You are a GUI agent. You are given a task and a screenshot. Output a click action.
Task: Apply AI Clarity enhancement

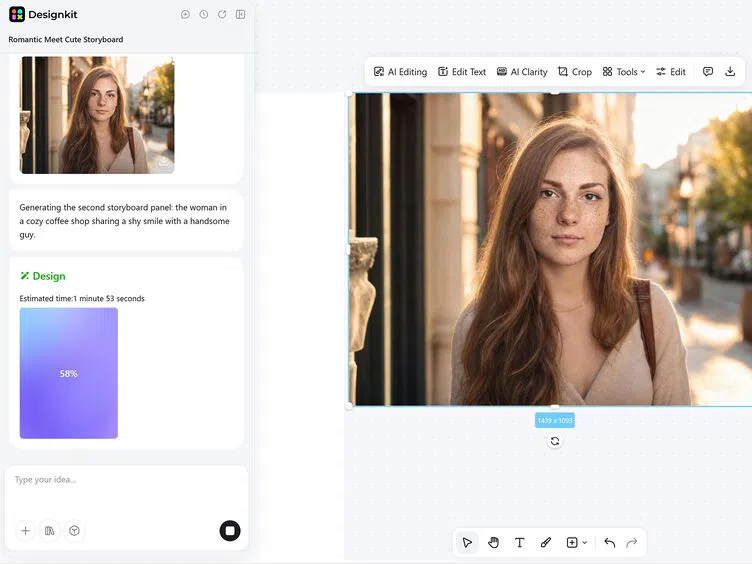(x=522, y=72)
